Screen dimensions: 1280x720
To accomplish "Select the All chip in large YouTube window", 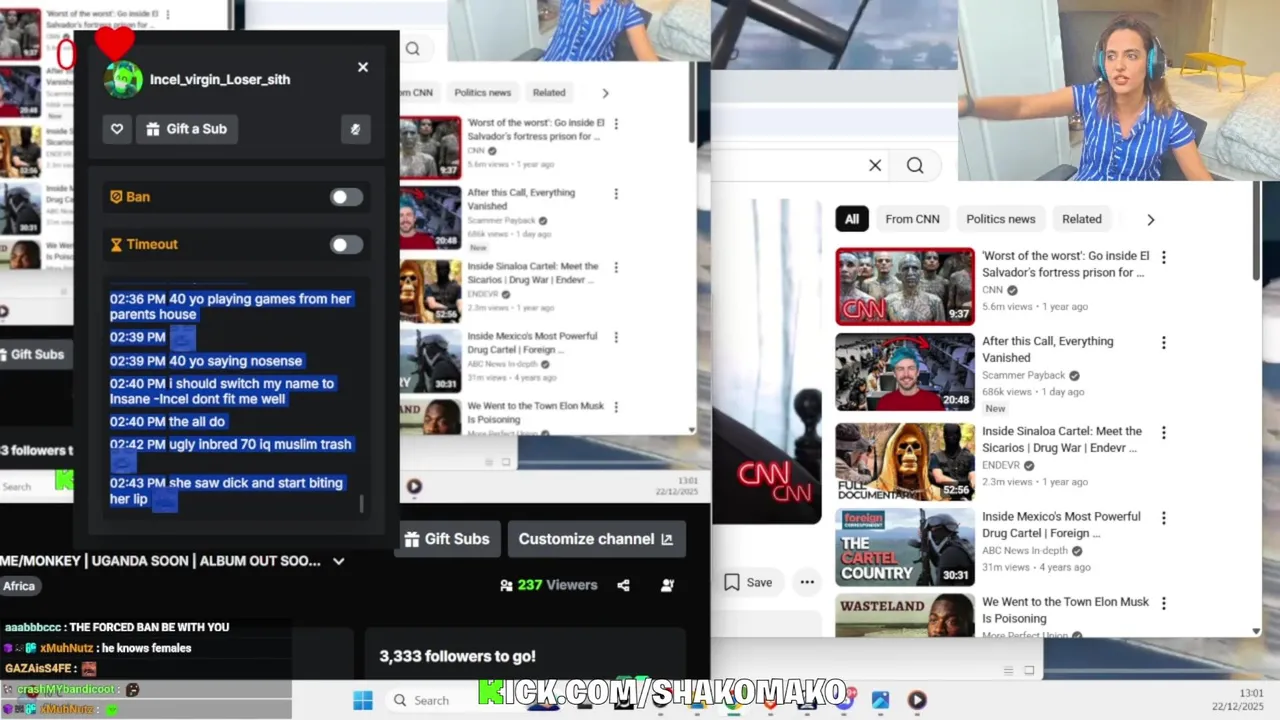I will (852, 219).
